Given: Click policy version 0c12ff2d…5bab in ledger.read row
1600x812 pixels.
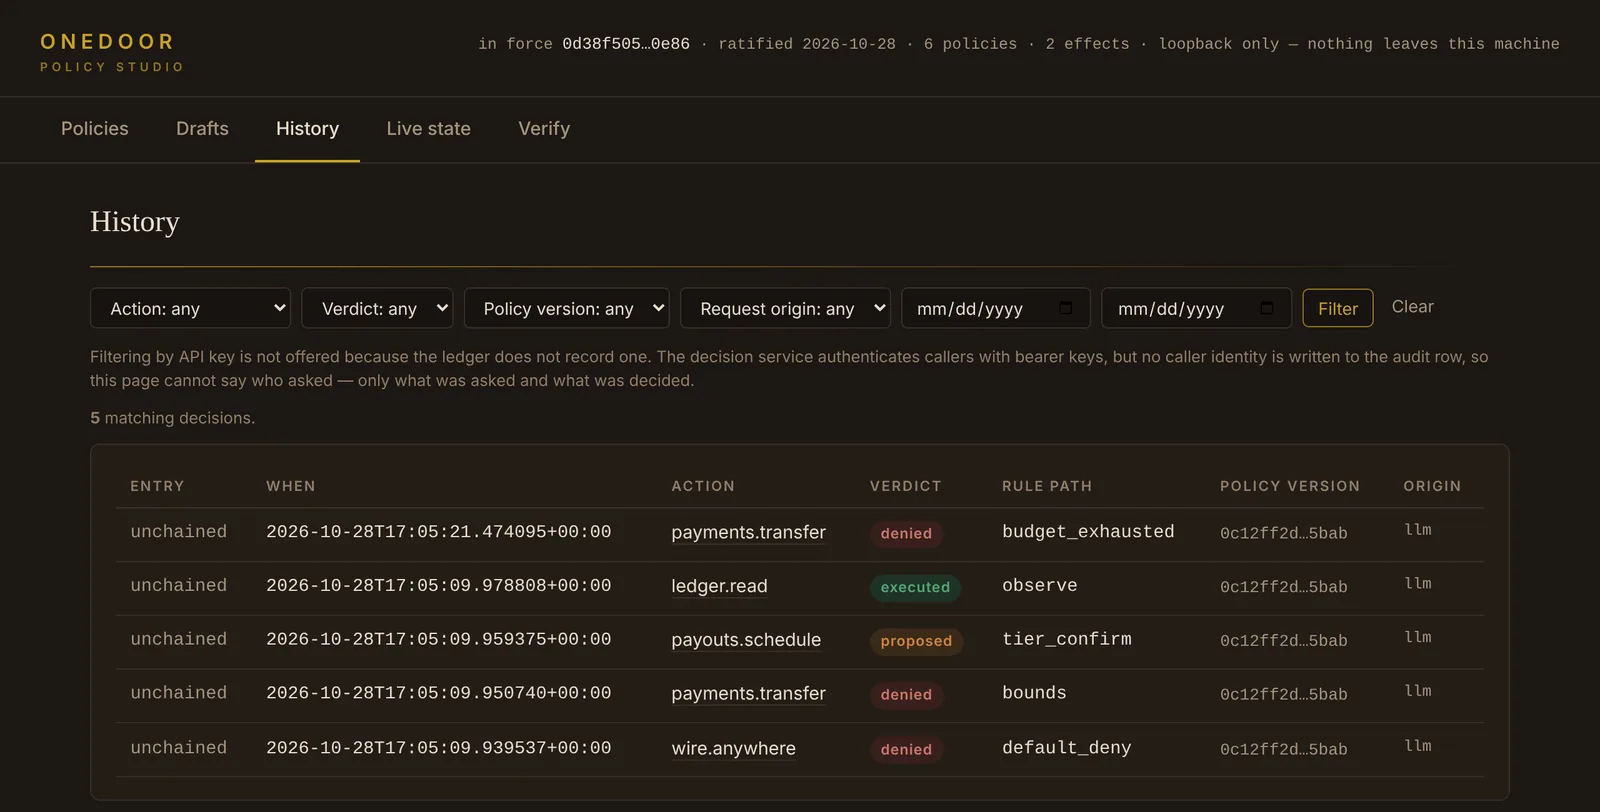Looking at the screenshot, I should pos(1284,587).
